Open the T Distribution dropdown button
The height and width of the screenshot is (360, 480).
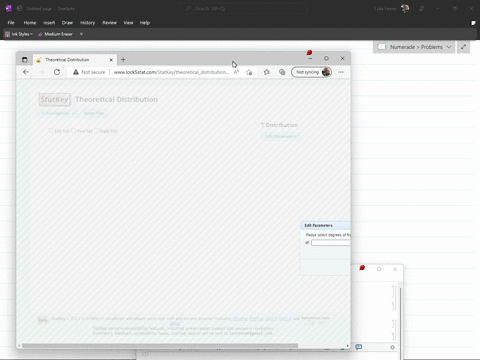[58, 113]
